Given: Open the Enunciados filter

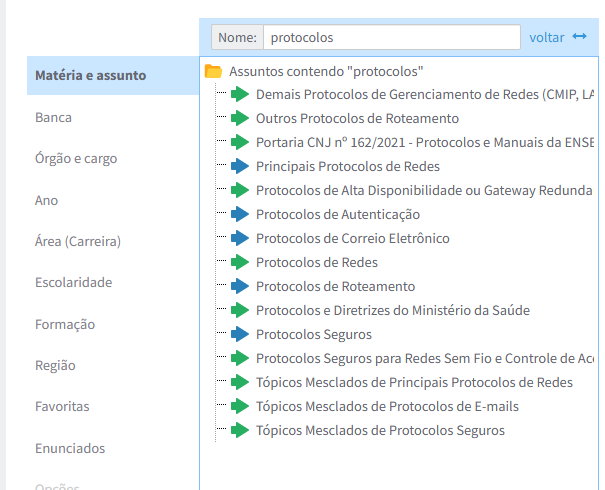Looking at the screenshot, I should pos(70,448).
